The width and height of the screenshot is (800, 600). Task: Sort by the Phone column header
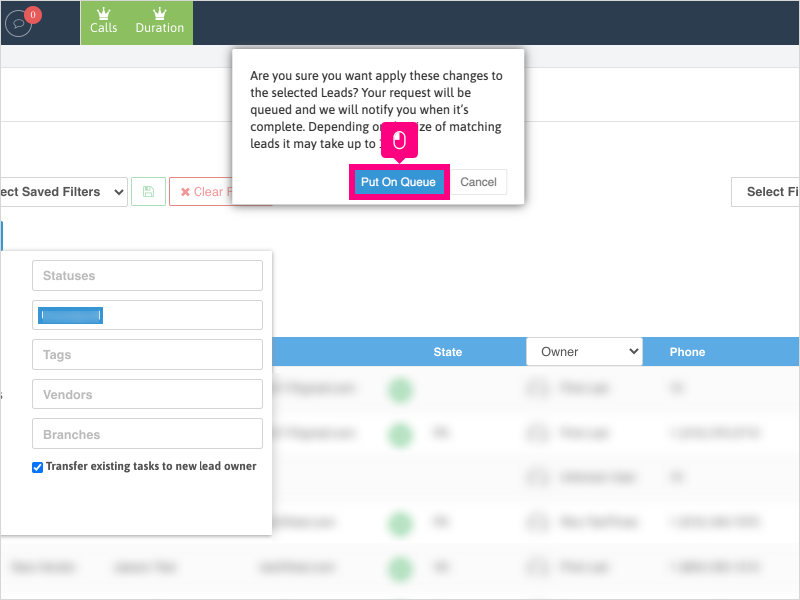687,352
